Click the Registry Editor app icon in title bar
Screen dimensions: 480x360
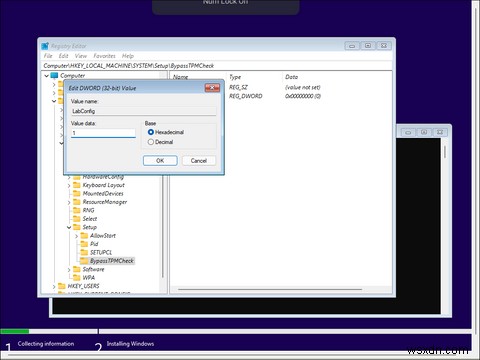[x=45, y=46]
